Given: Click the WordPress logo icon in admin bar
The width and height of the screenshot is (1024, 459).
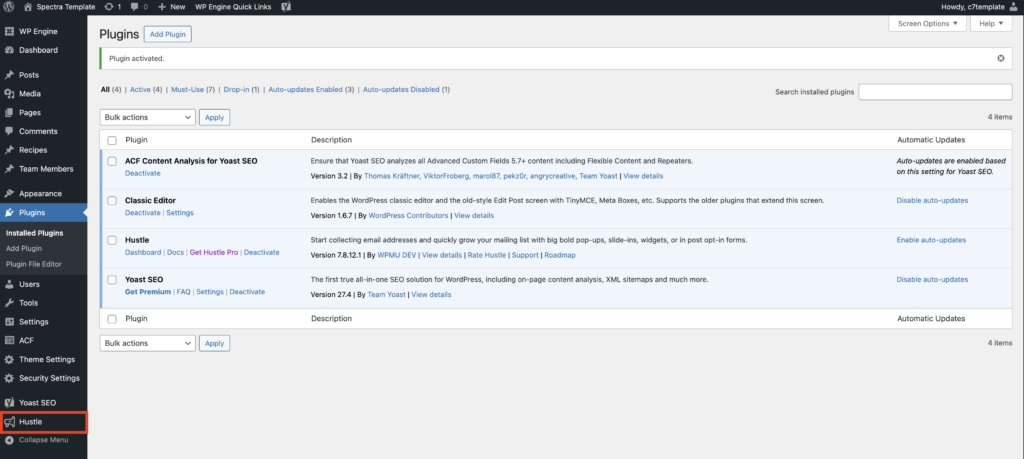Looking at the screenshot, I should (x=9, y=7).
